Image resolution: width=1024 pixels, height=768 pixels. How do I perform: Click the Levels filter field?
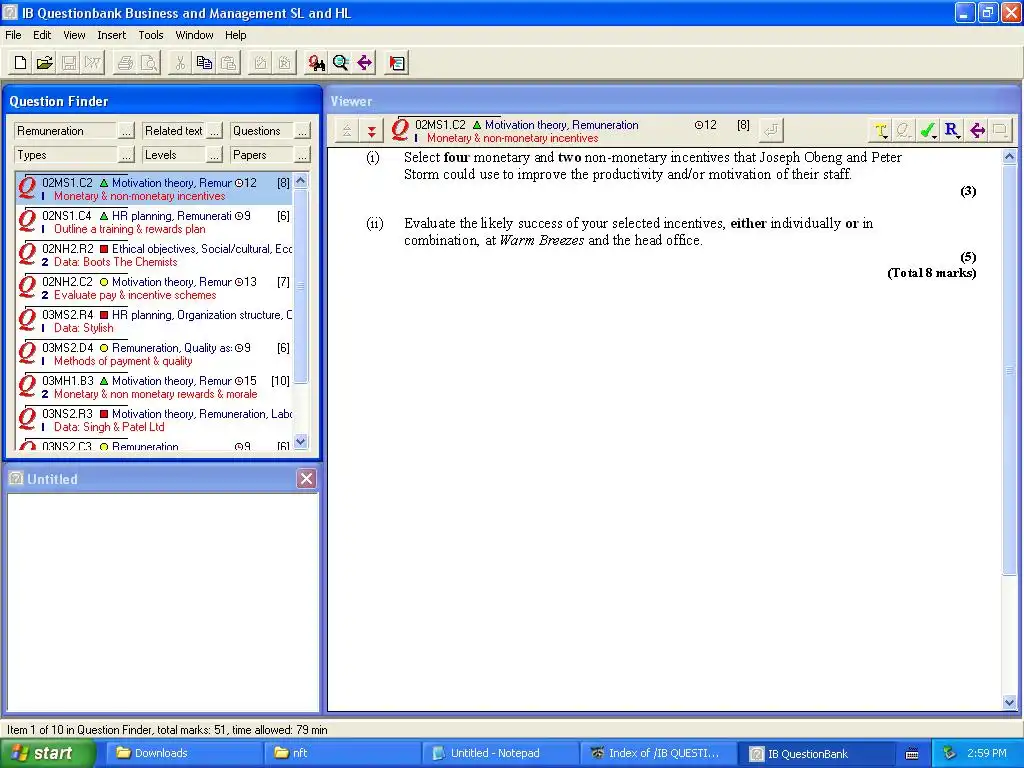pos(174,155)
